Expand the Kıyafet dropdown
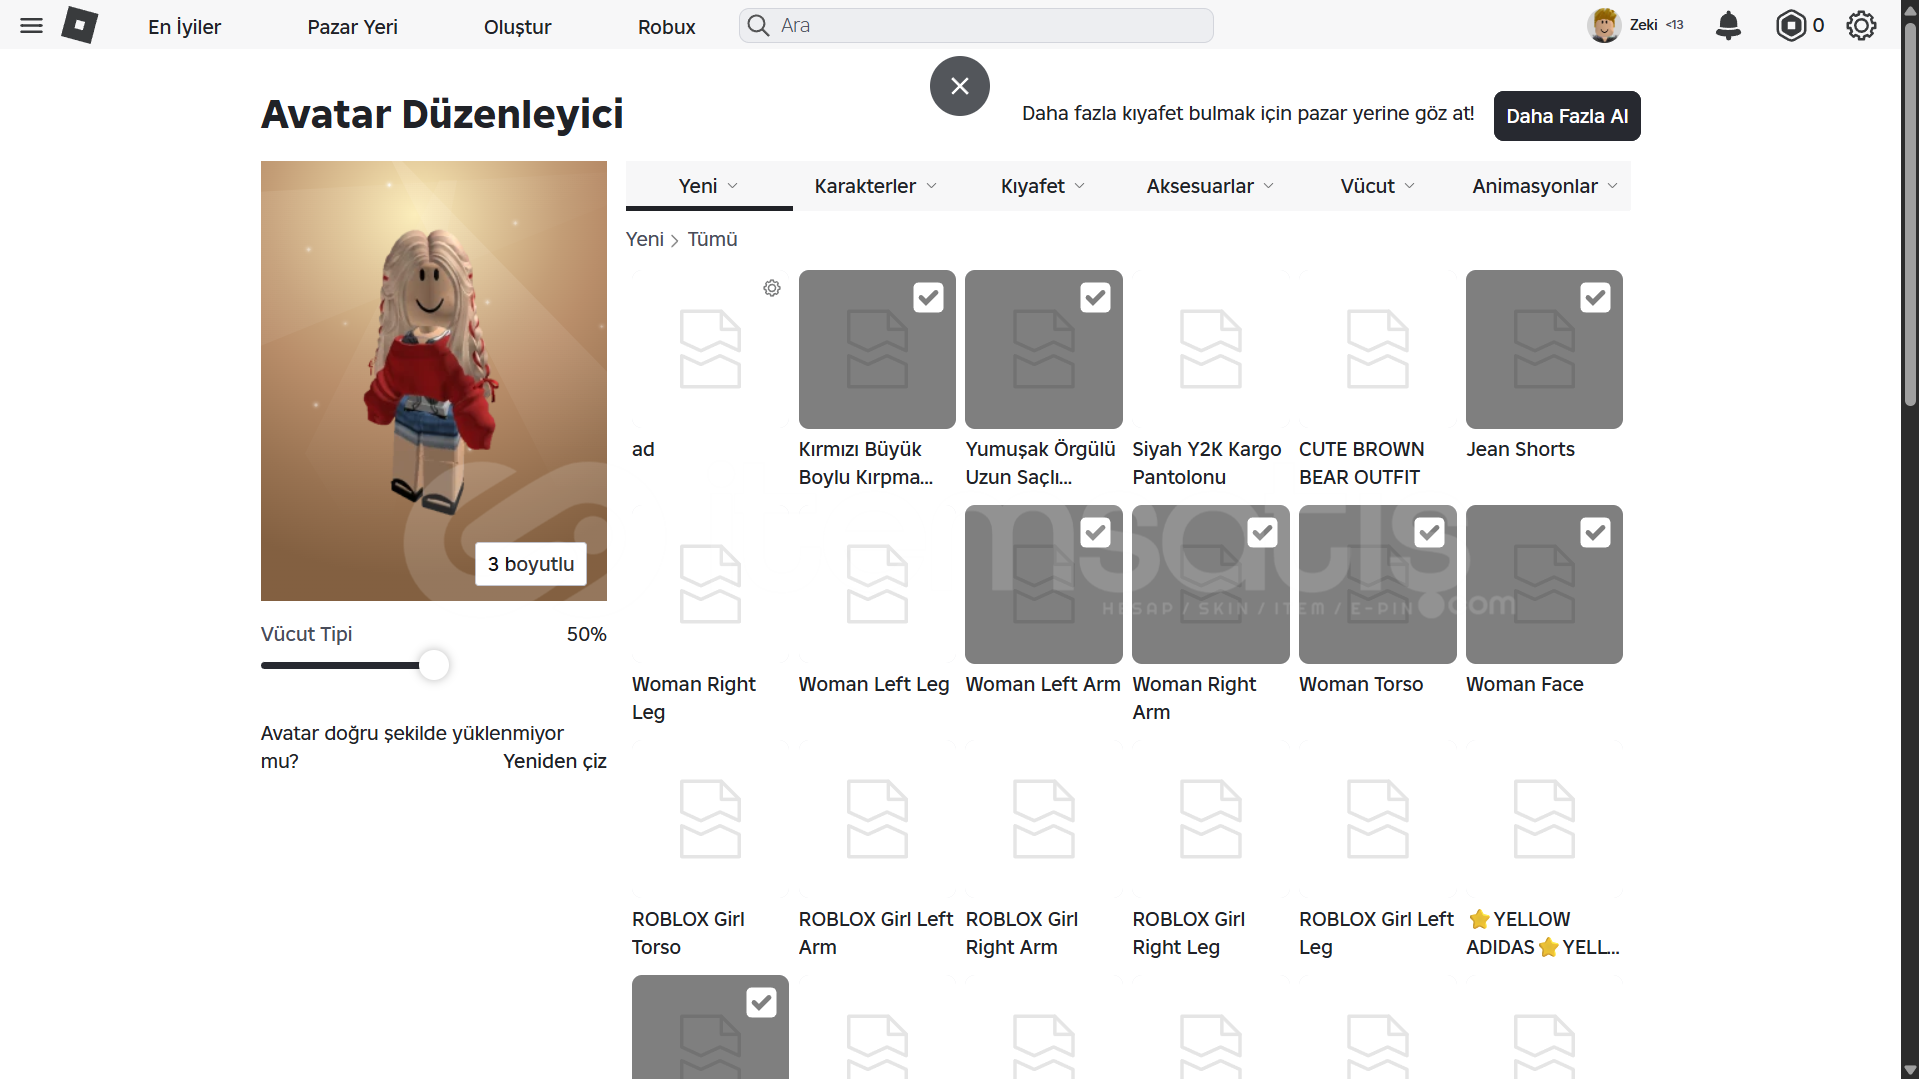This screenshot has height=1079, width=1919. coord(1043,186)
